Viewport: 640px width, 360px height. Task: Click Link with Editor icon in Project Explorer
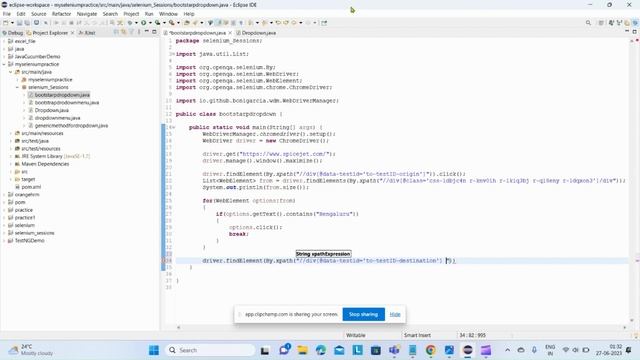pos(124,32)
